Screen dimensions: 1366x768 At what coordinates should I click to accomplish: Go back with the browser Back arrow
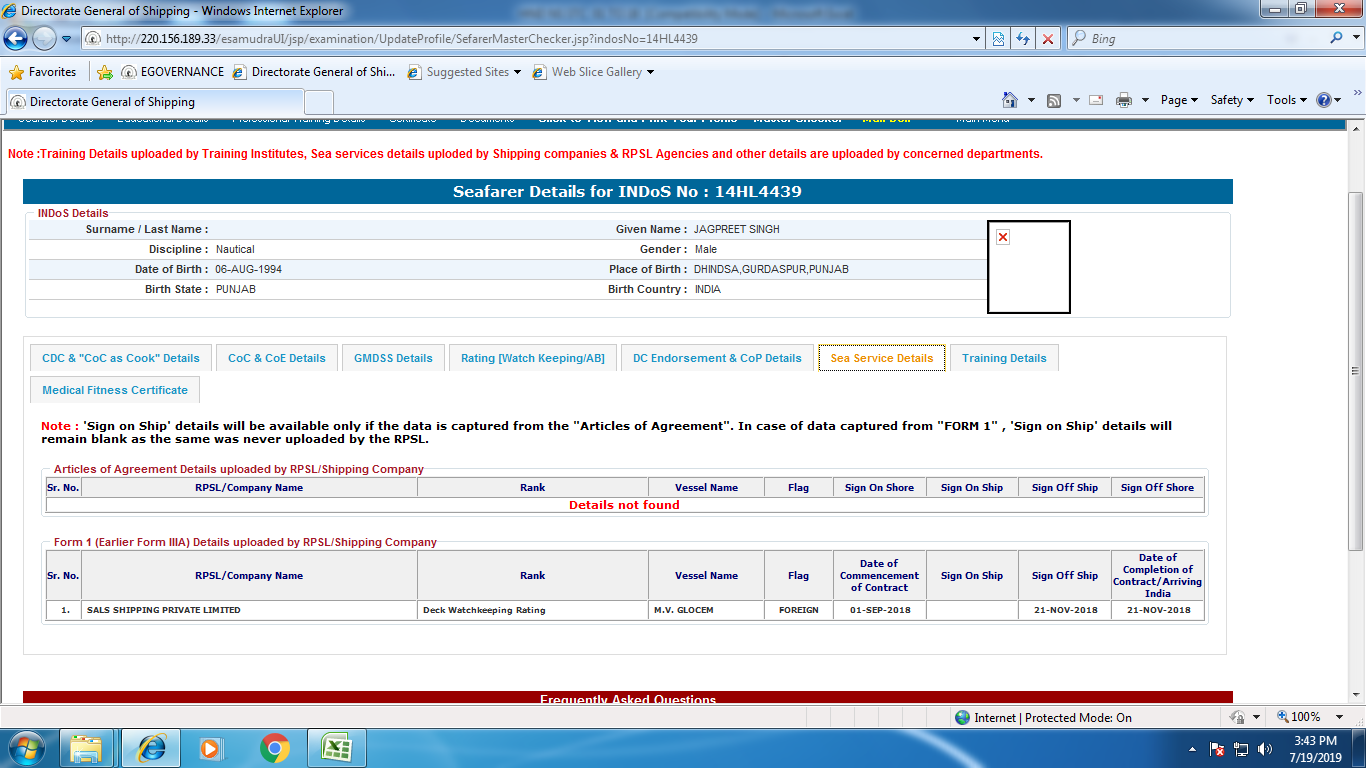point(16,38)
